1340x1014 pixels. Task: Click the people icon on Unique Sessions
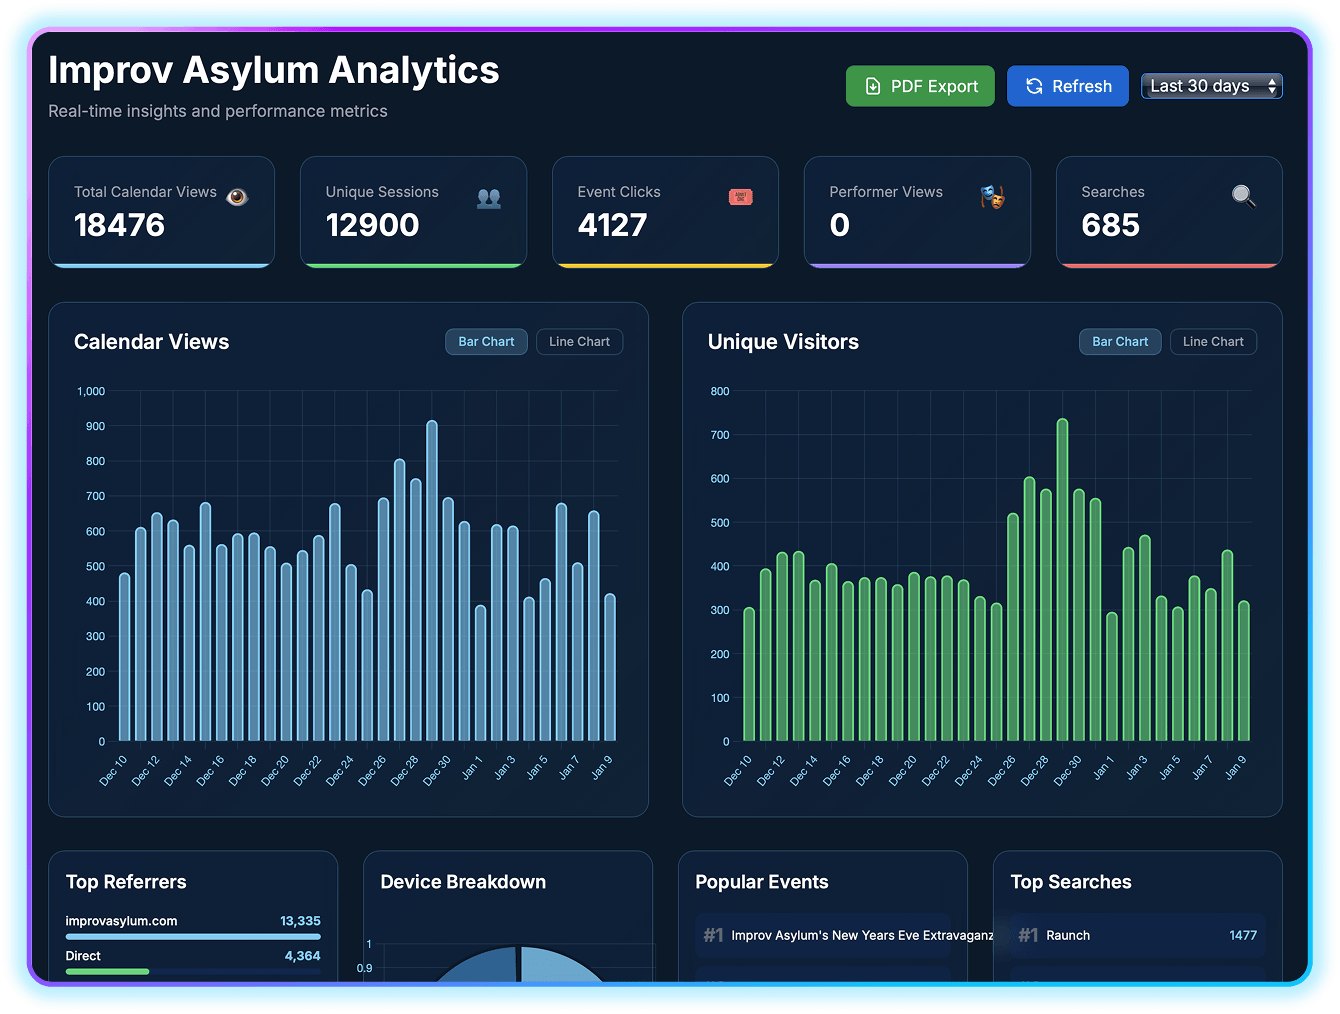coord(489,198)
